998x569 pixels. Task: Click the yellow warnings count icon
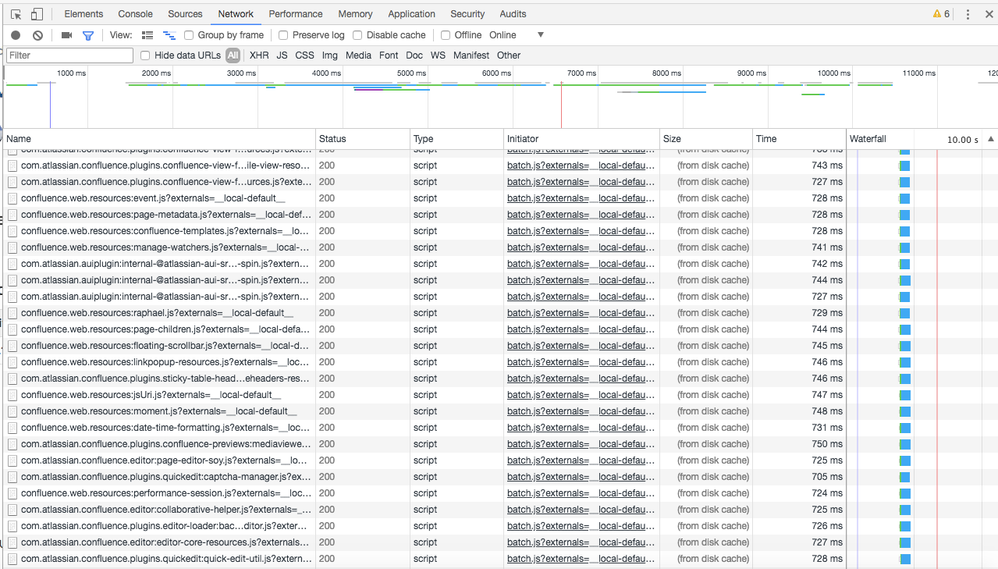(941, 14)
